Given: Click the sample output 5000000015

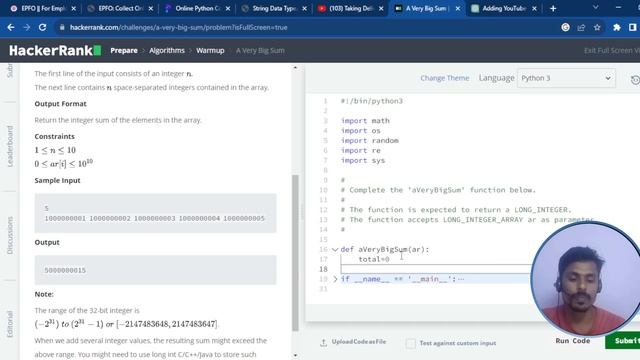Looking at the screenshot, I should pyautogui.click(x=65, y=270).
